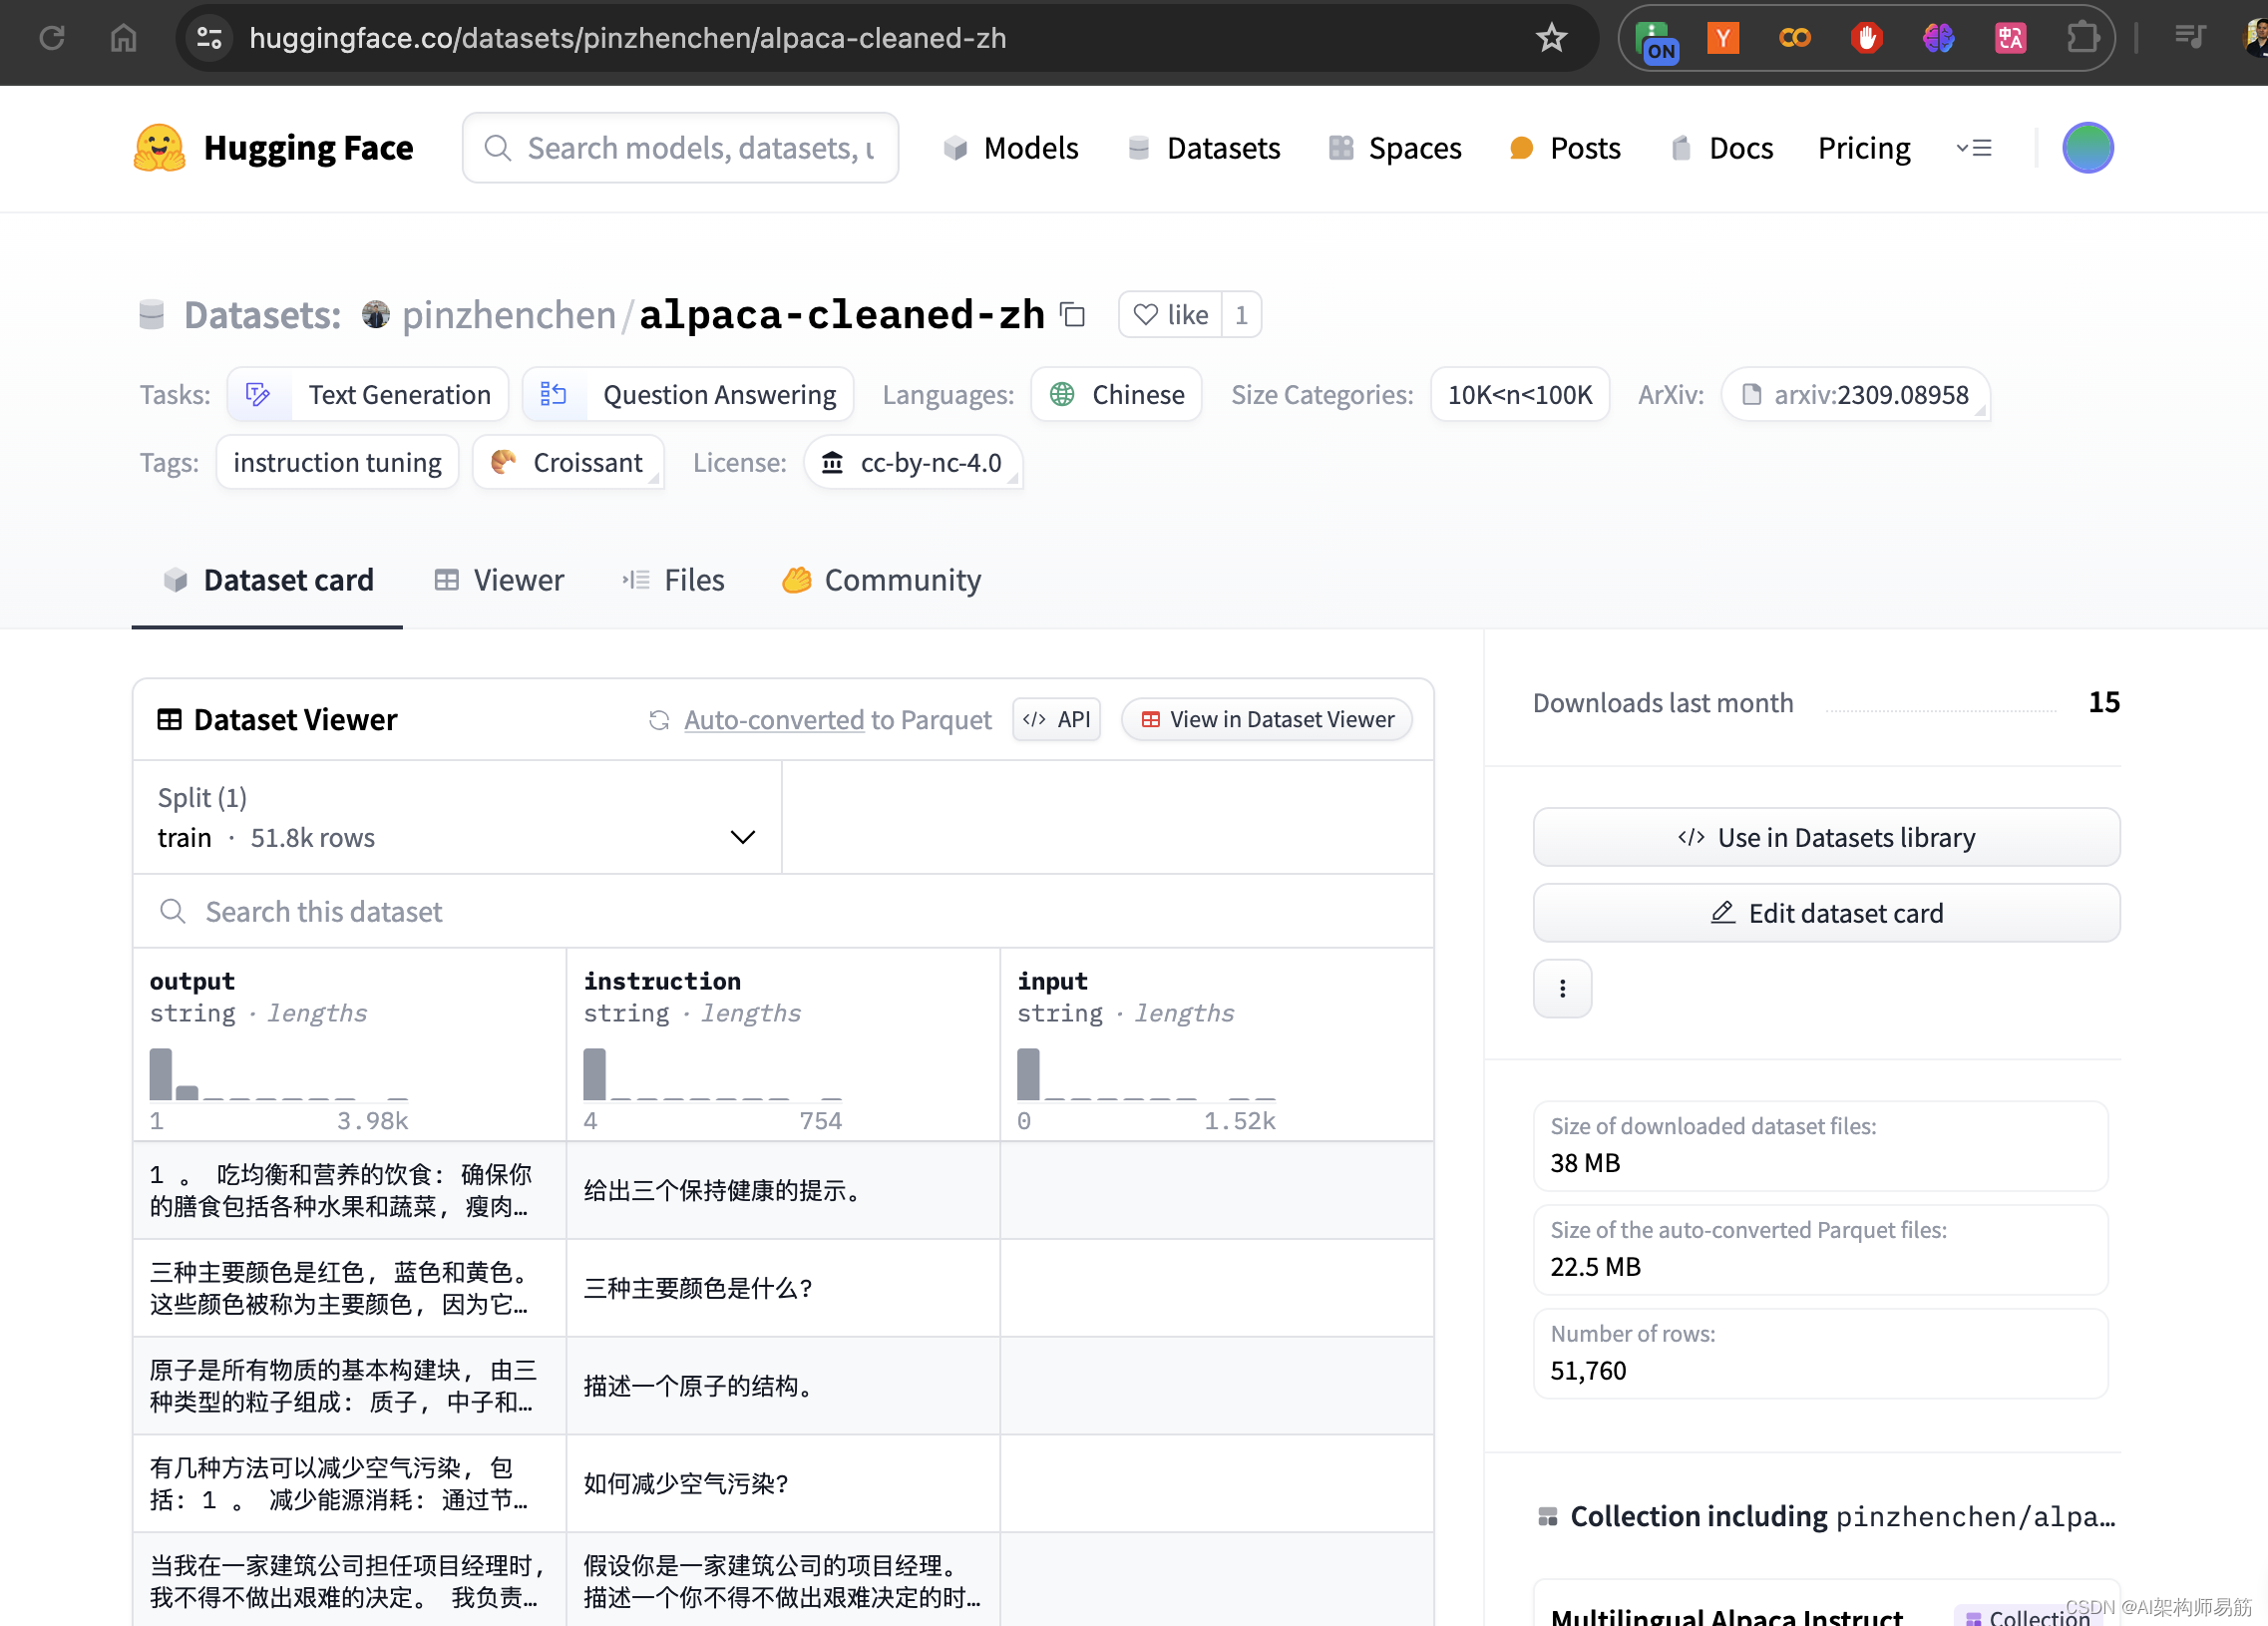The image size is (2268, 1626).
Task: Open the CO extension icon
Action: 1794,38
